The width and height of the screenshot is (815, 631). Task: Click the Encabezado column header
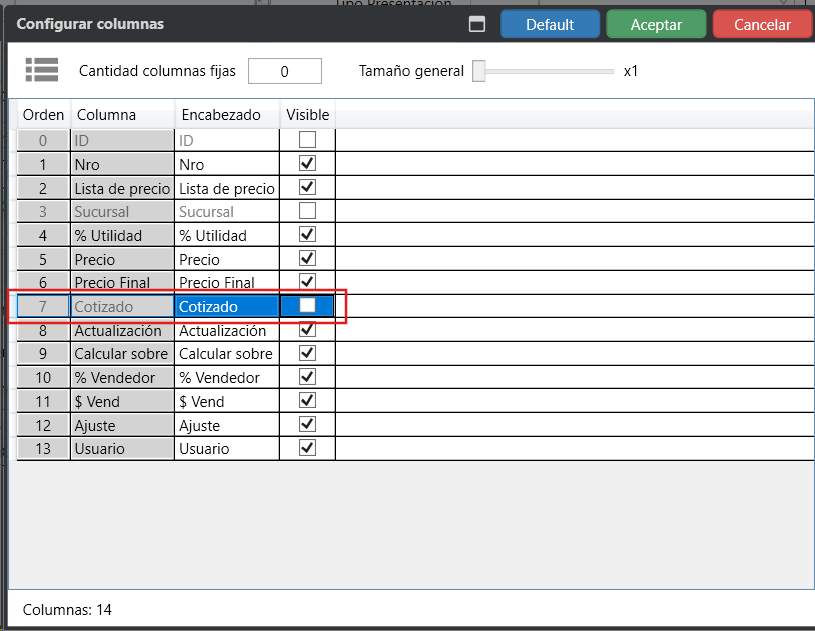[221, 115]
